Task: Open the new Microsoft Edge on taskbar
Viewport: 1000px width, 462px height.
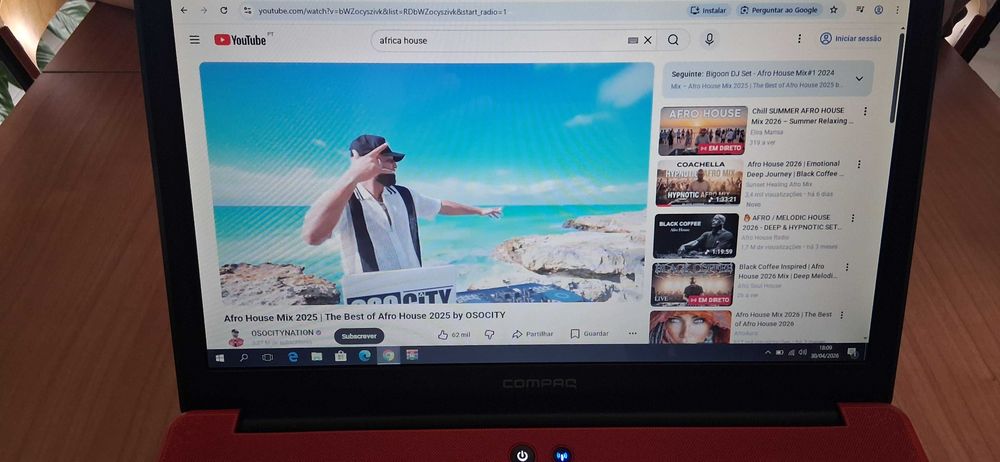Action: [364, 356]
